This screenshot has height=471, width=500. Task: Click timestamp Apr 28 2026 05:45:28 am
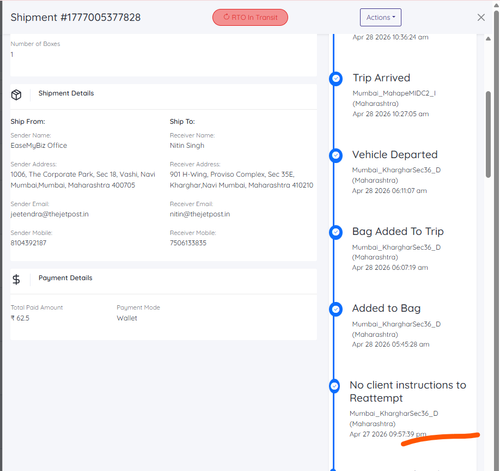tap(391, 344)
